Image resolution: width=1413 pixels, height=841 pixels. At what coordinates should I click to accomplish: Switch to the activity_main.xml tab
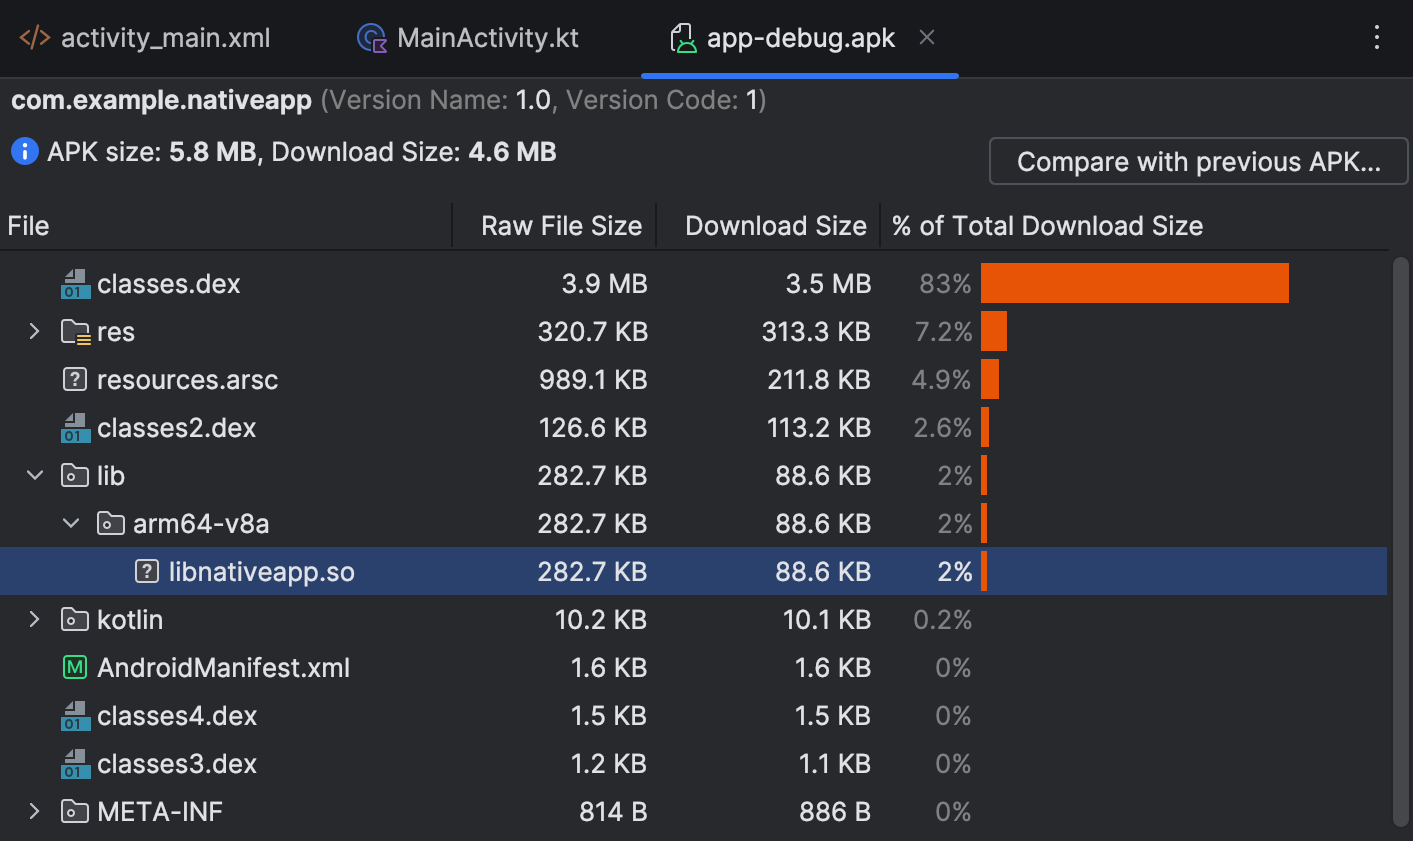tap(145, 38)
